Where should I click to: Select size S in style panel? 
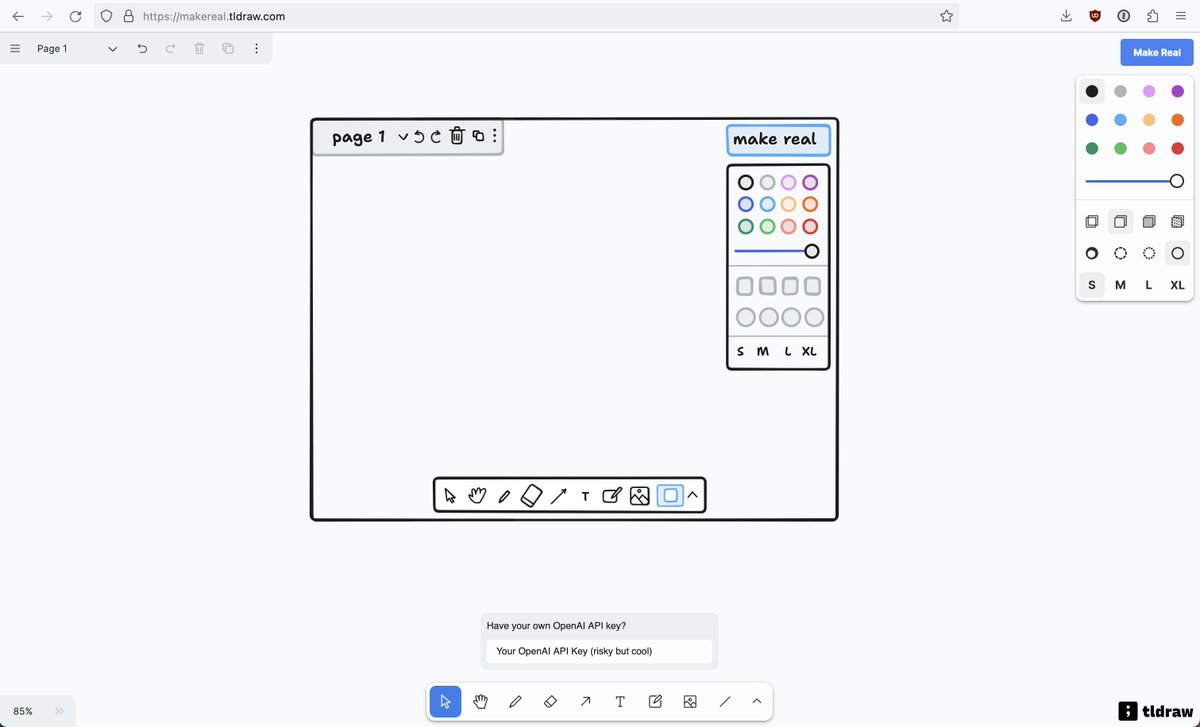(x=1092, y=285)
